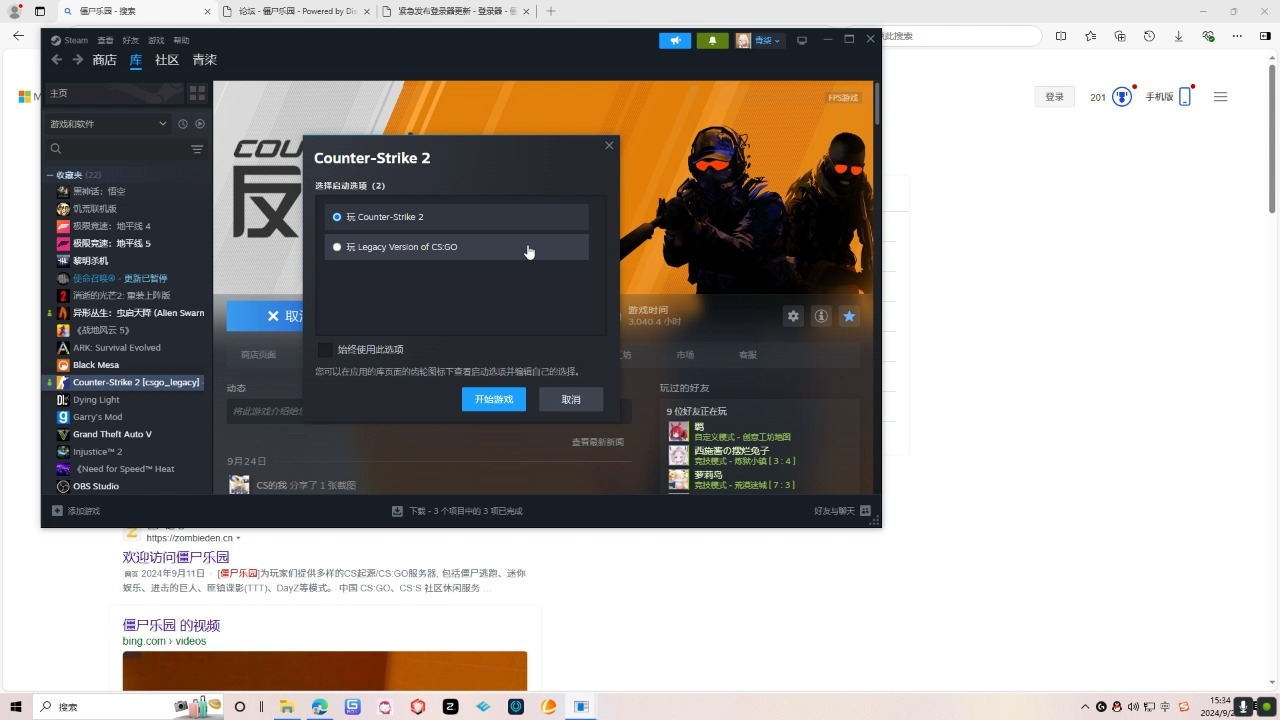Image resolution: width=1280 pixels, height=720 pixels.
Task: Open the browser downloads icon
Action: (x=1179, y=36)
